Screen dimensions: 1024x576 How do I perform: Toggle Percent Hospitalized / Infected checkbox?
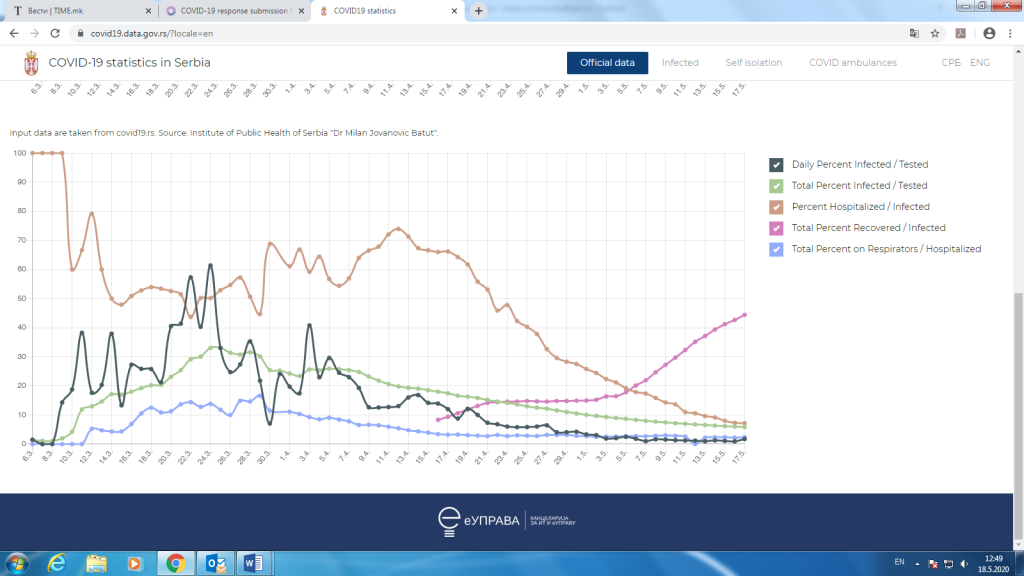click(x=776, y=207)
